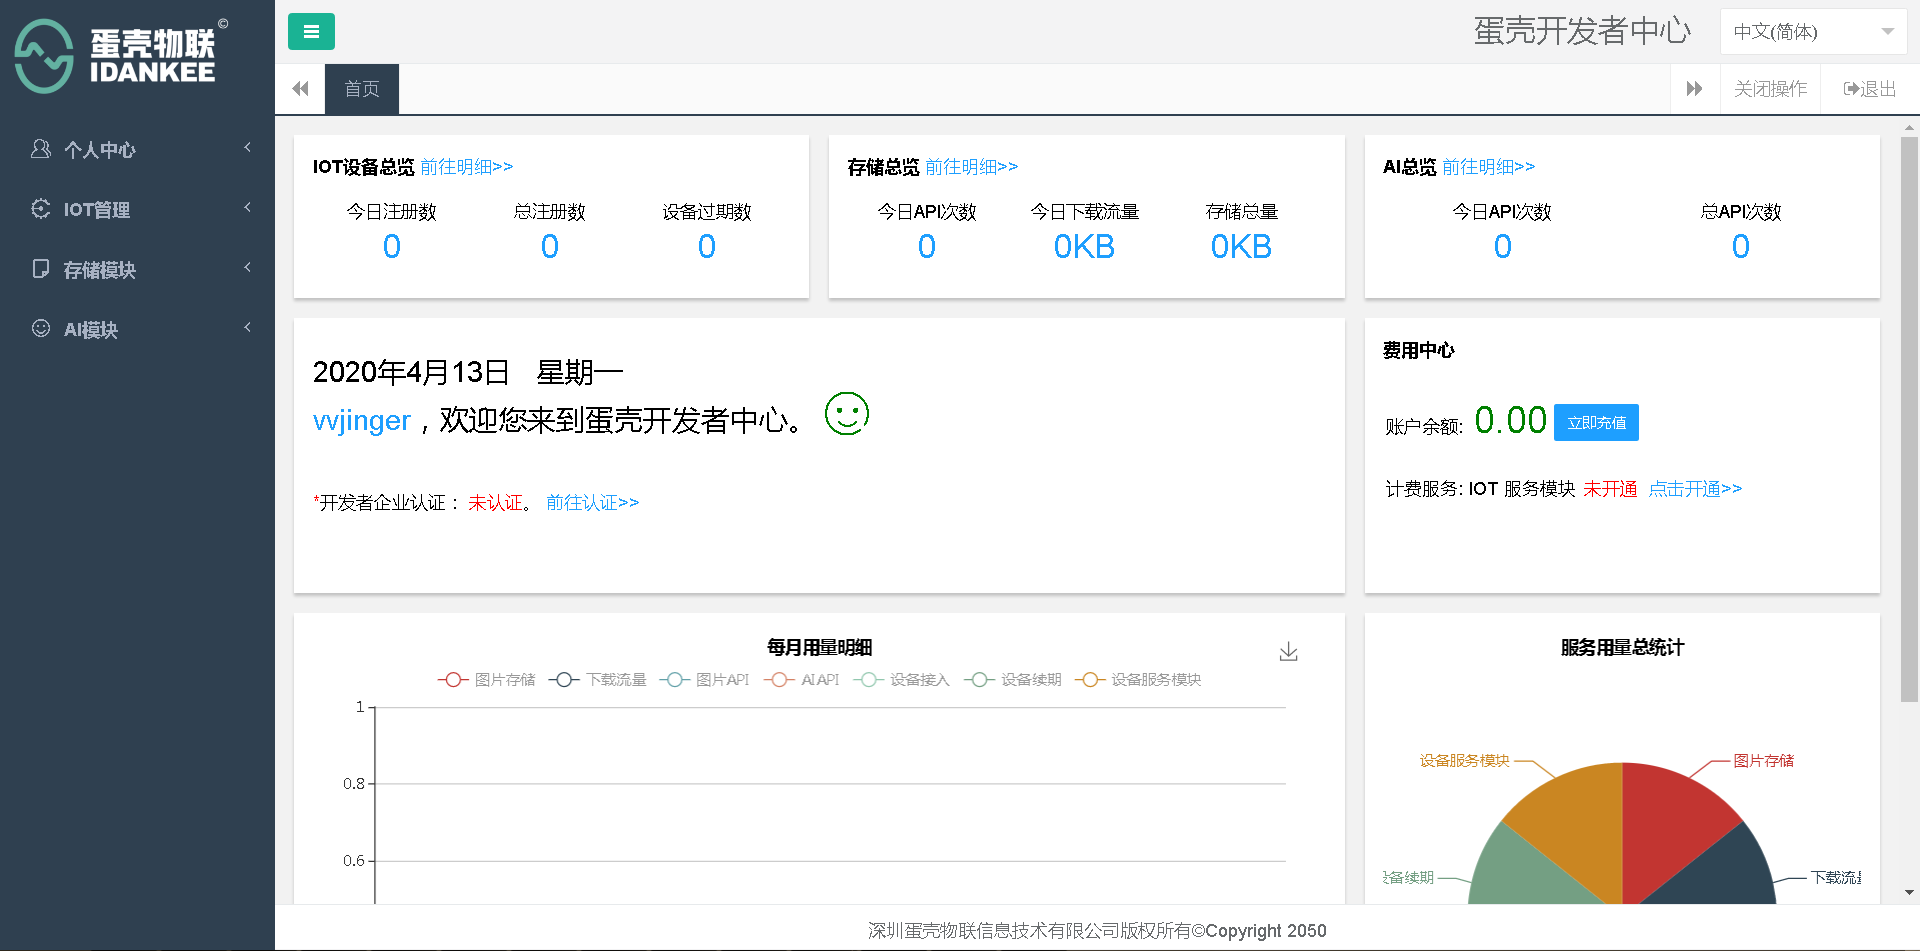Image resolution: width=1920 pixels, height=951 pixels.
Task: Click the 个人中心 user icon
Action: pyautogui.click(x=41, y=149)
